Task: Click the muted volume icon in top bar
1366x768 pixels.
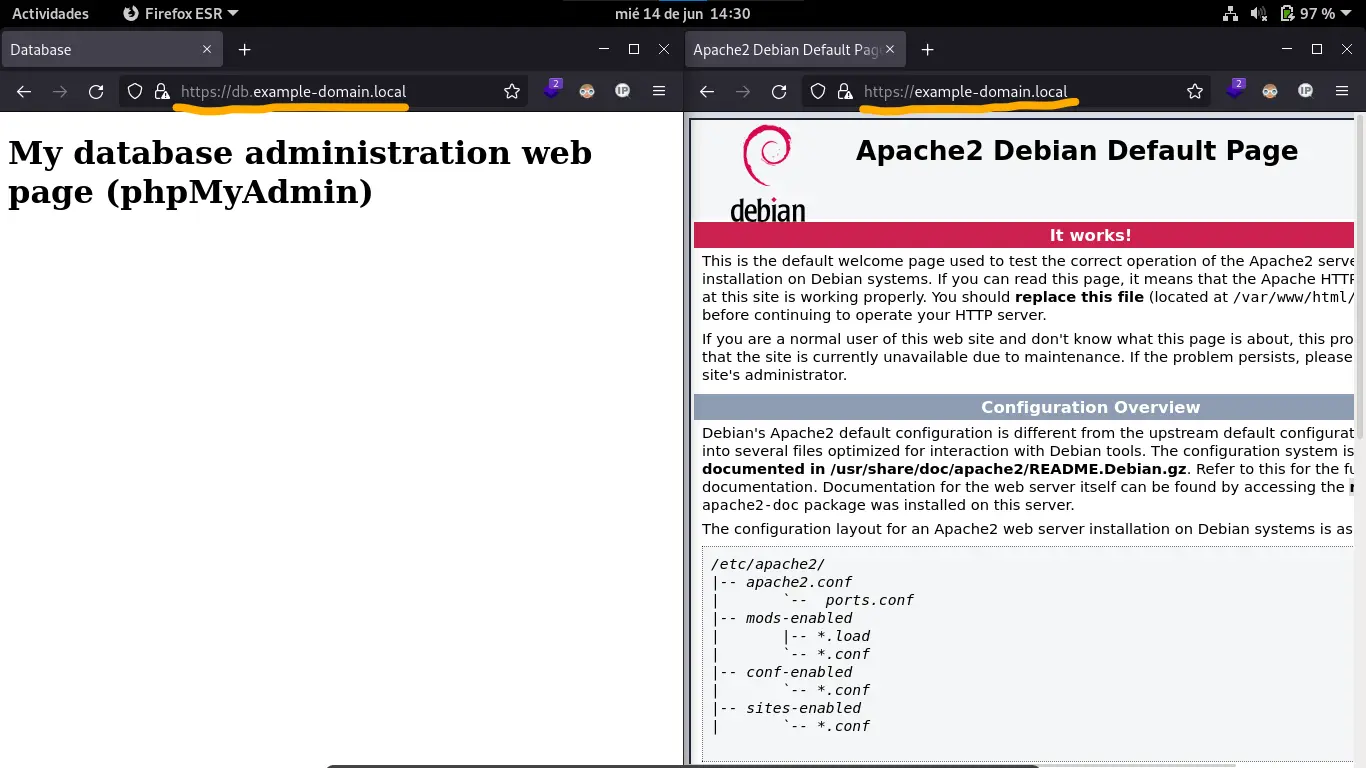Action: (x=1259, y=14)
